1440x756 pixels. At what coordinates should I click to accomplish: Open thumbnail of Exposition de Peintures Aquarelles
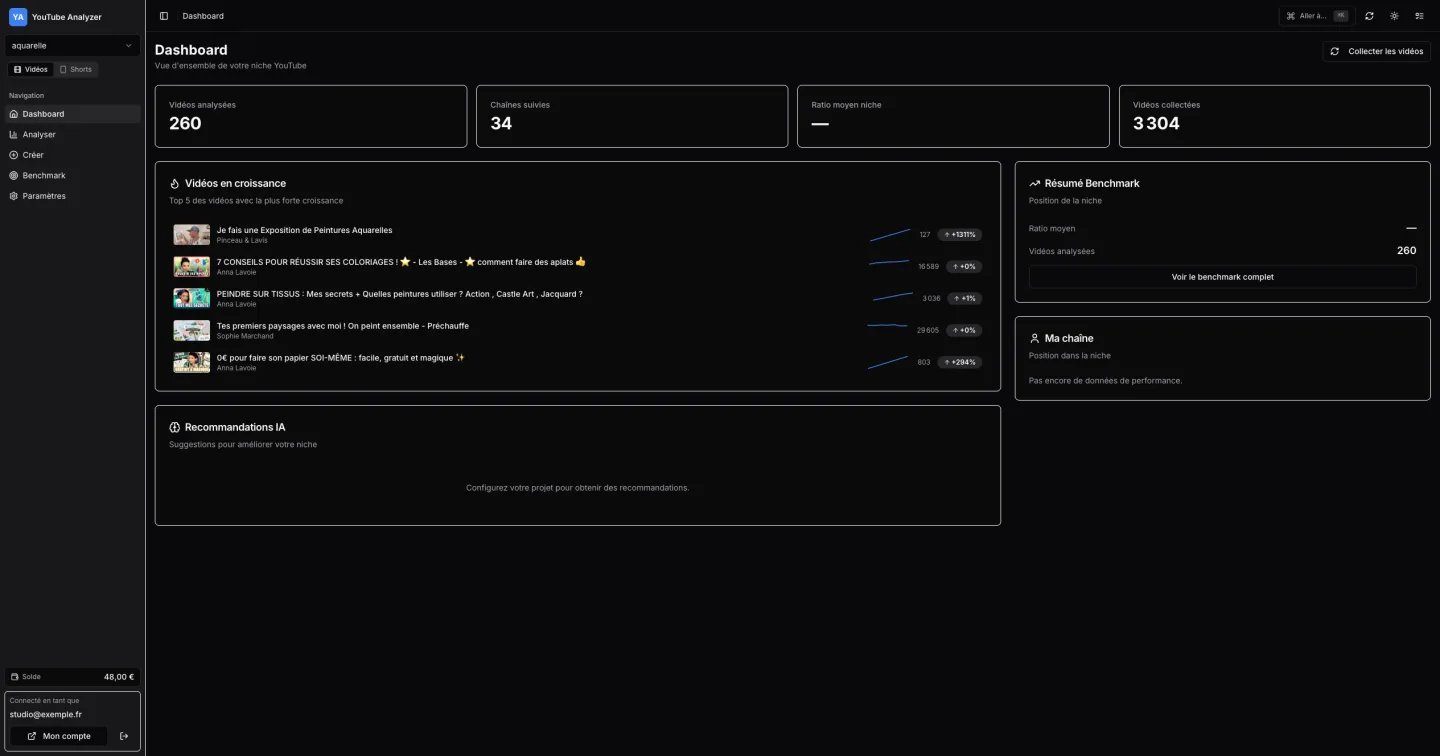[x=192, y=235]
